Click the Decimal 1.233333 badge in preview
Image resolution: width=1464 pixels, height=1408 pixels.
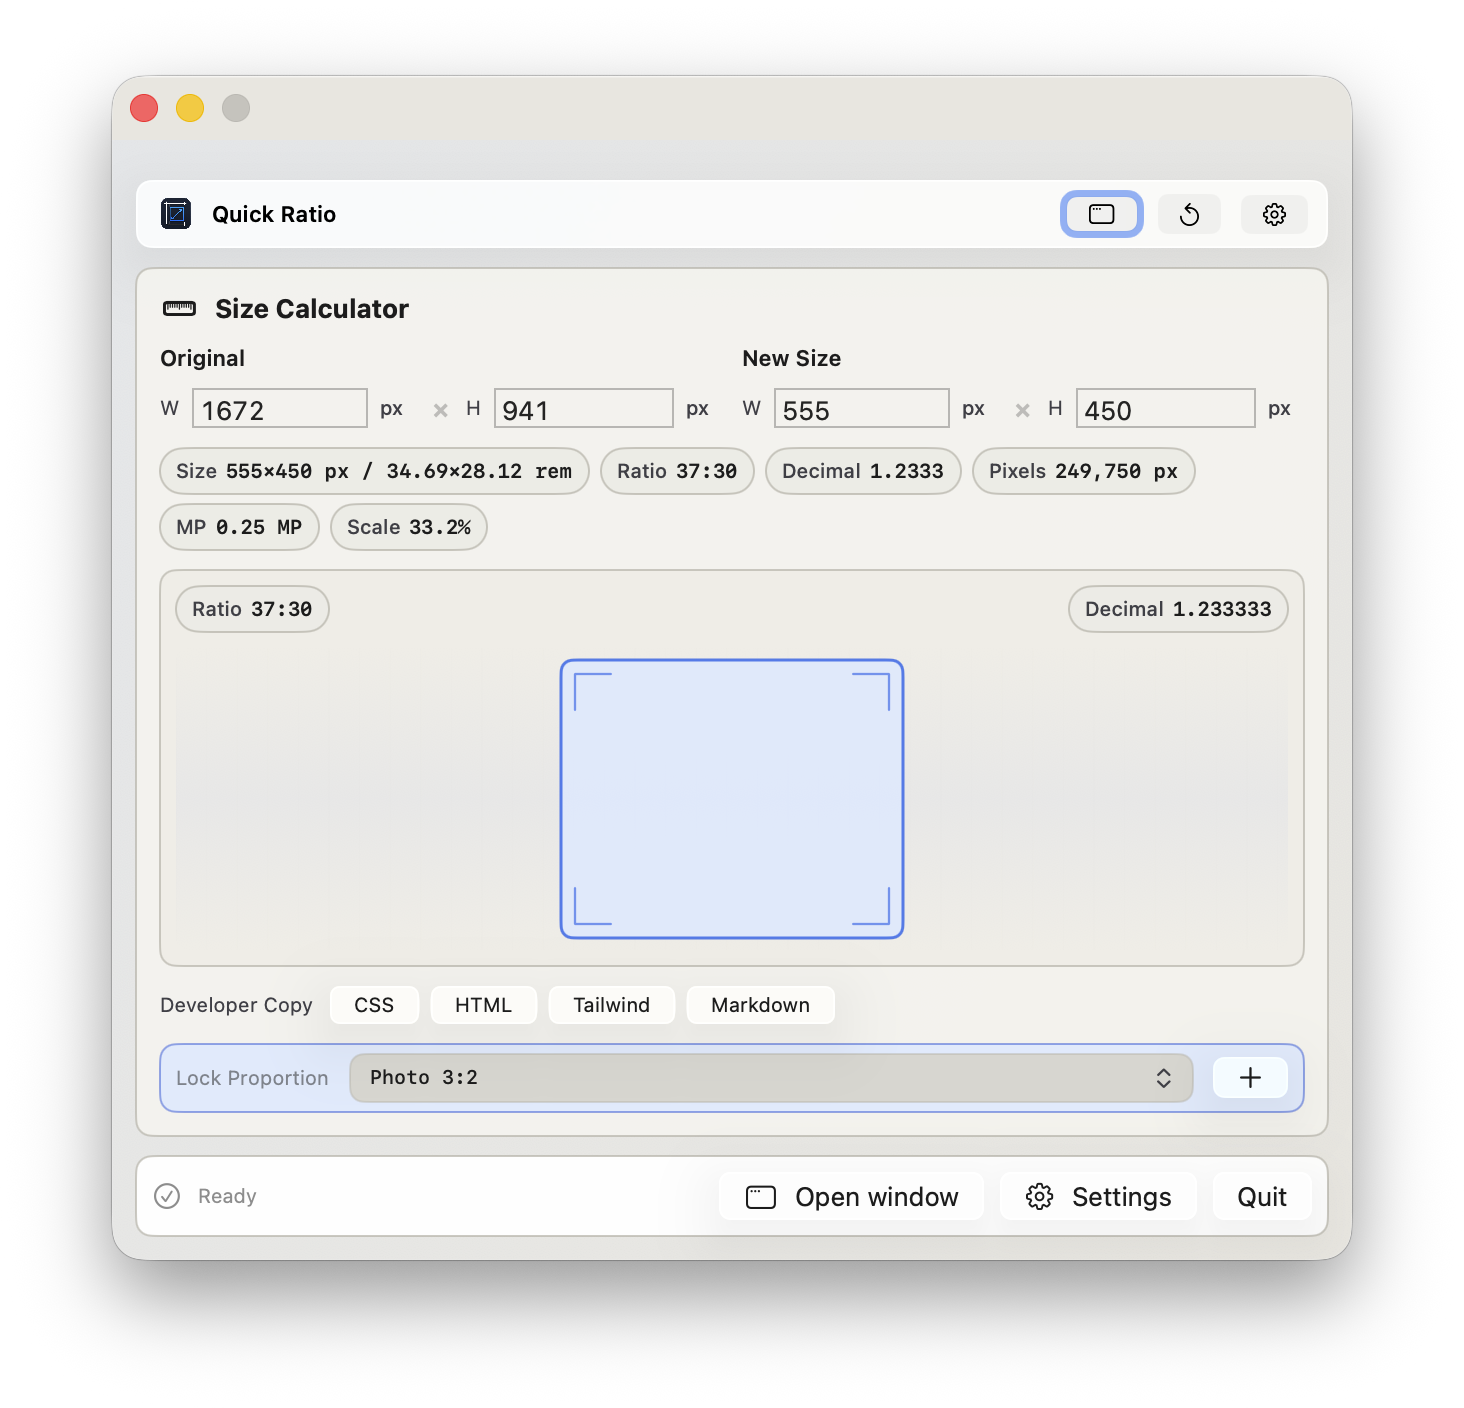[1178, 609]
